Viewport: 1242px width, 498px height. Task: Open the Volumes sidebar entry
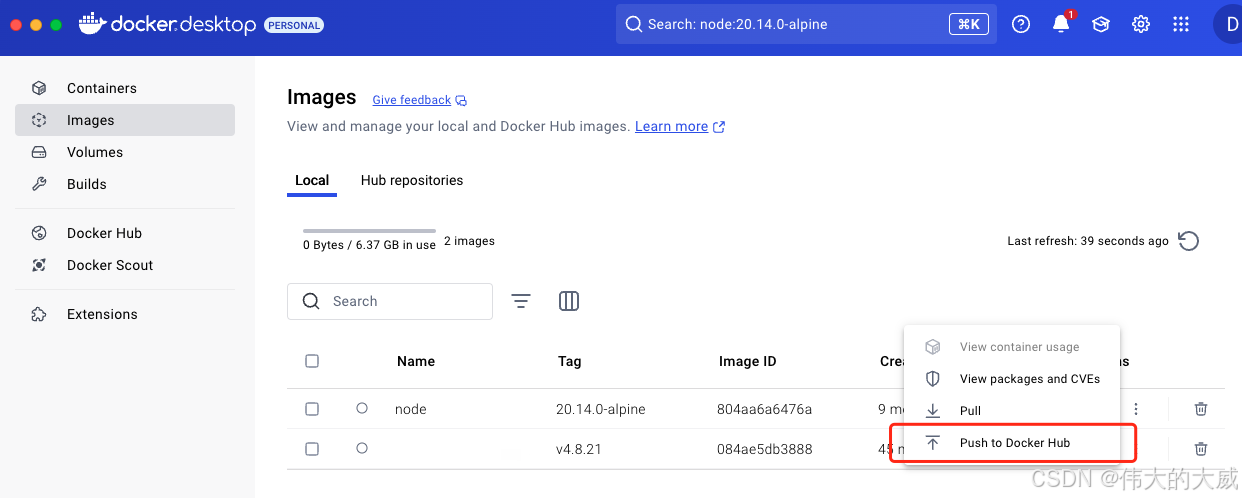[125, 152]
